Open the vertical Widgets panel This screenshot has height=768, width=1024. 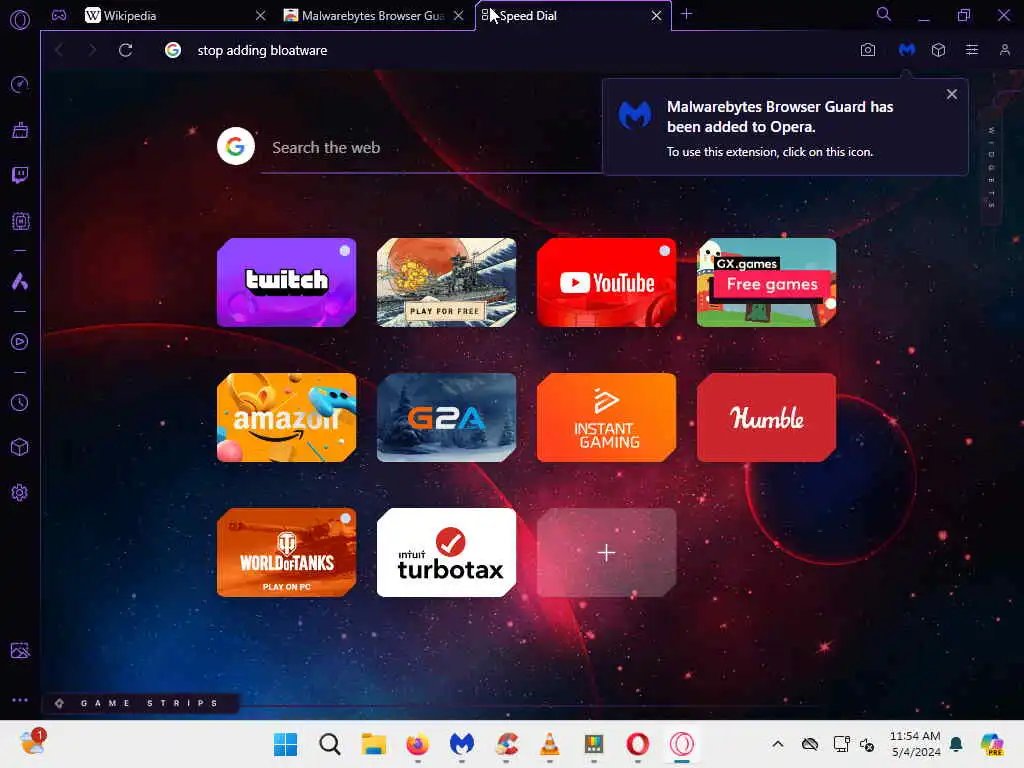click(x=991, y=167)
